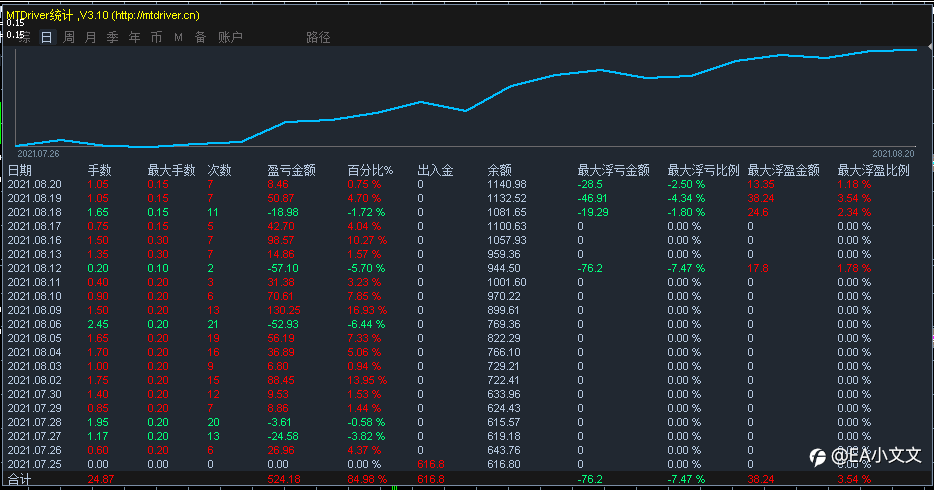934x490 pixels.
Task: Select the 2021.08.19 date row
Action: 35,198
